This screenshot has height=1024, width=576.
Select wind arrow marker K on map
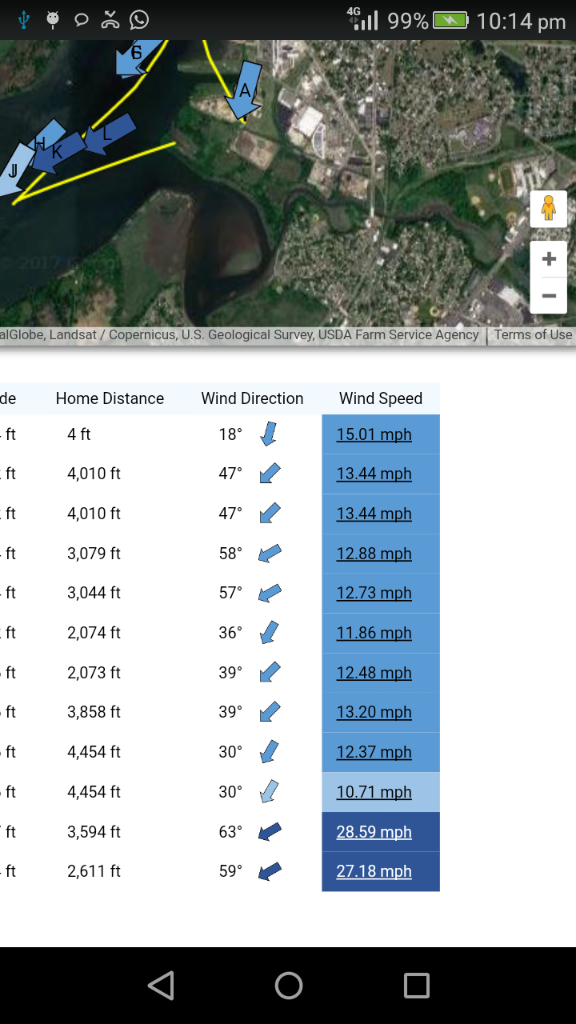click(57, 153)
